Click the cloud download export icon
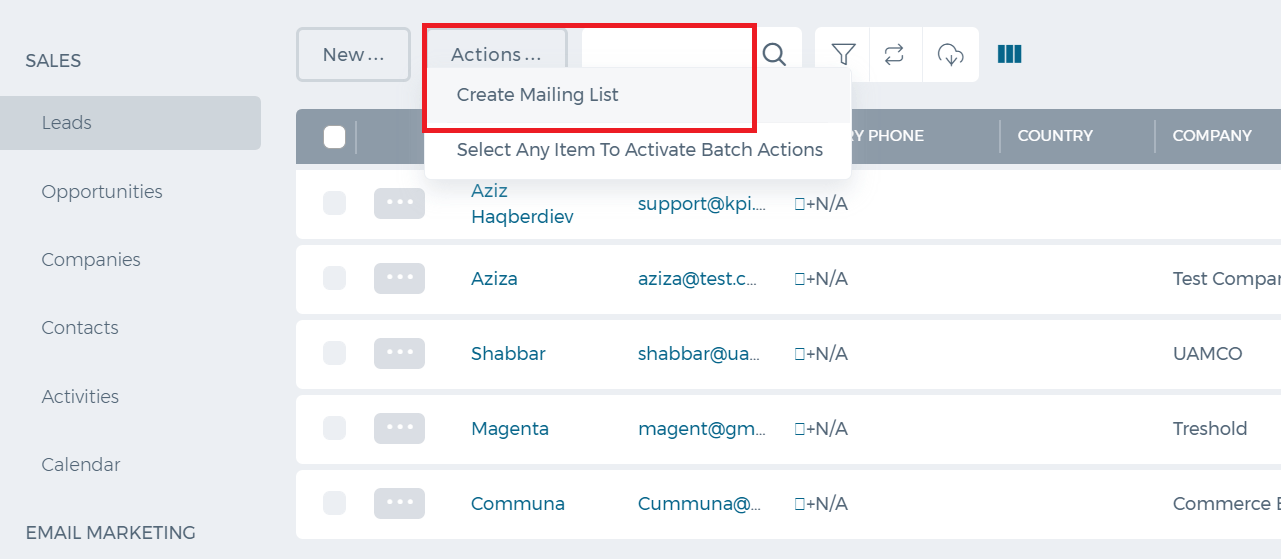The width and height of the screenshot is (1281, 559). pos(950,54)
